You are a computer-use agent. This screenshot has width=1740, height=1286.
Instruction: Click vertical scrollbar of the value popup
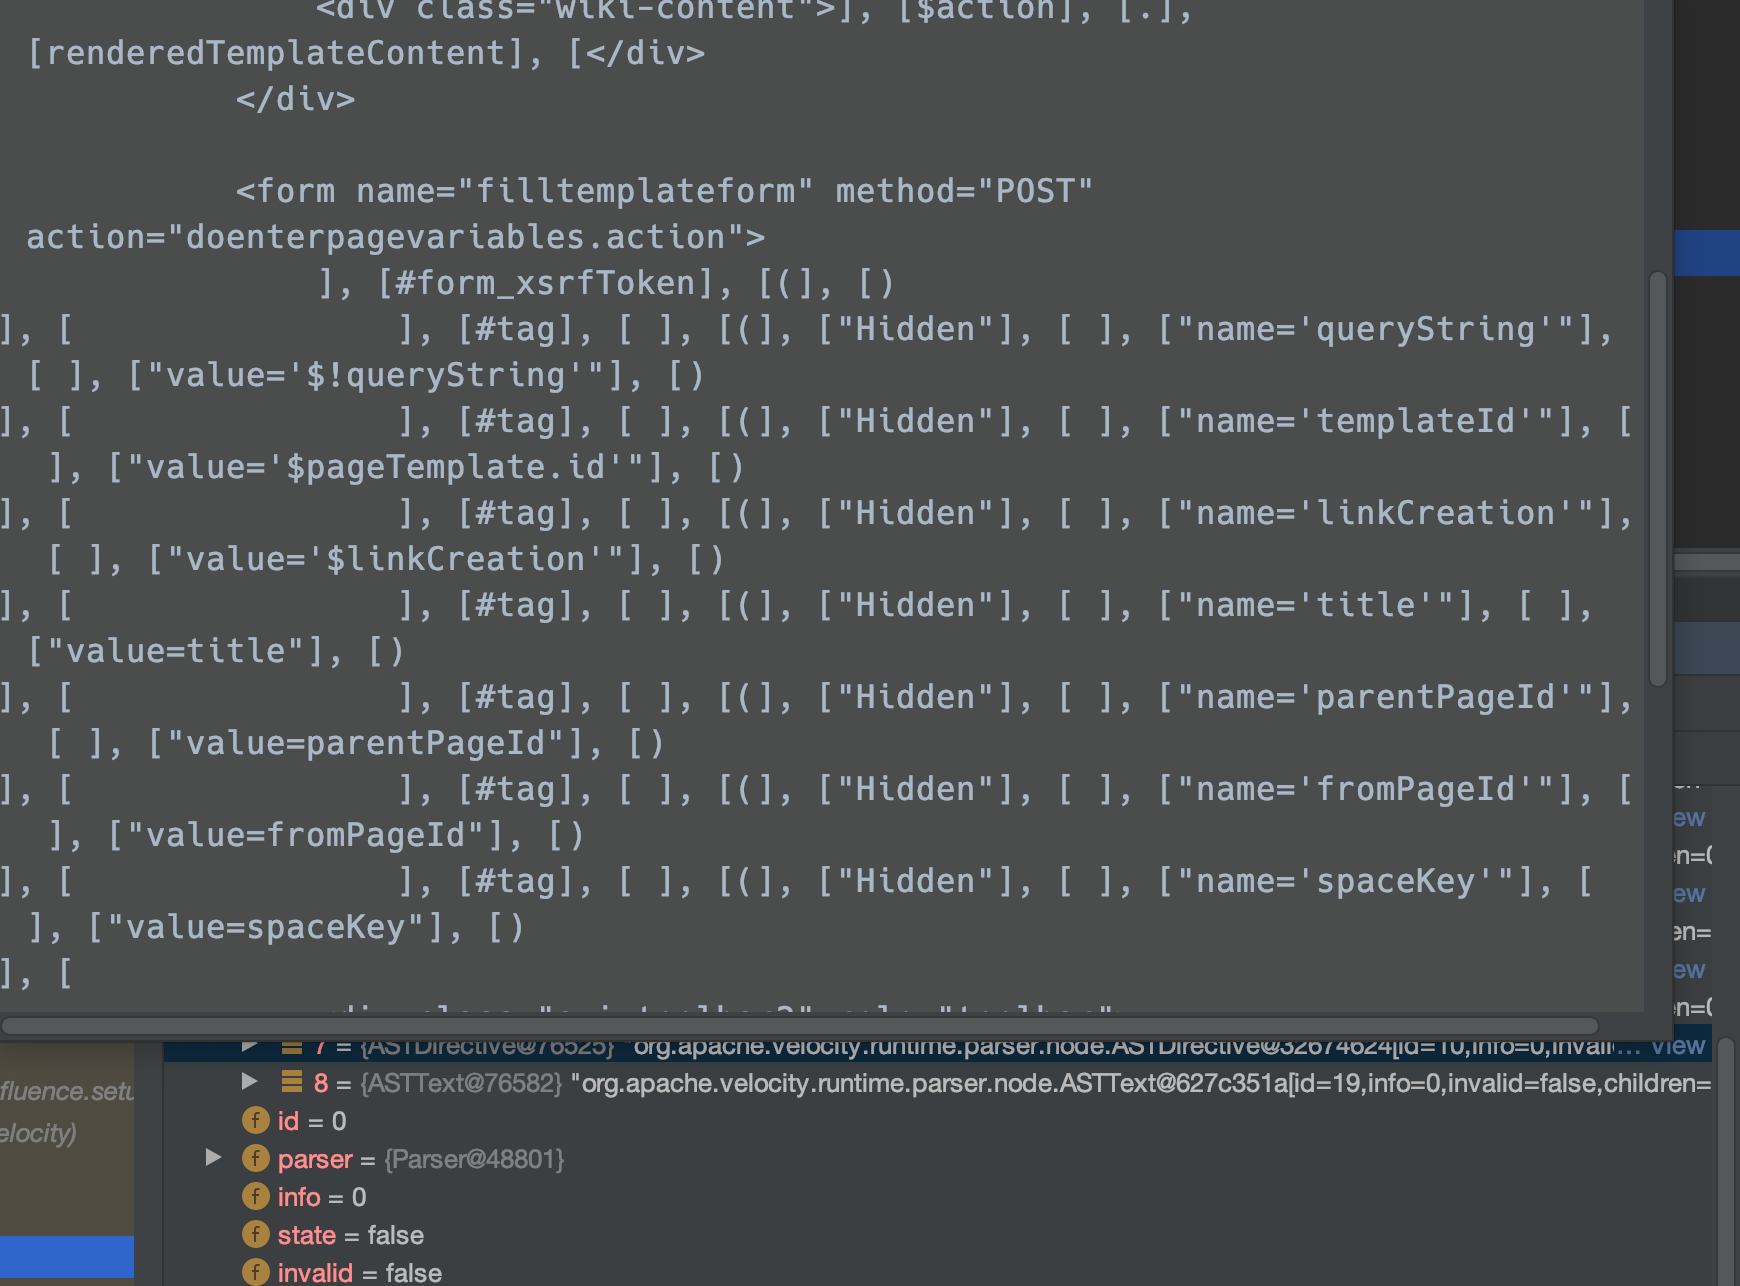(x=1658, y=478)
